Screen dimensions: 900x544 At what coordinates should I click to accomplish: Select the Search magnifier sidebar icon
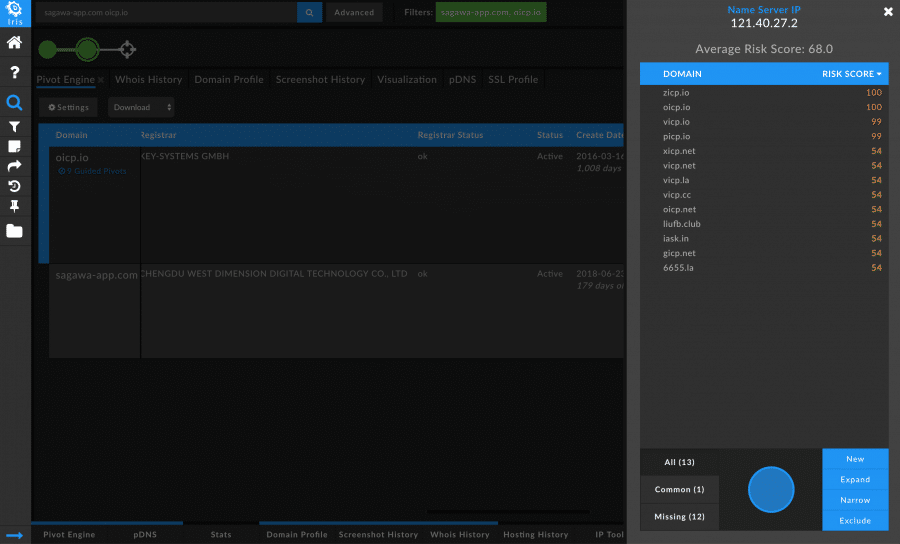coord(14,103)
